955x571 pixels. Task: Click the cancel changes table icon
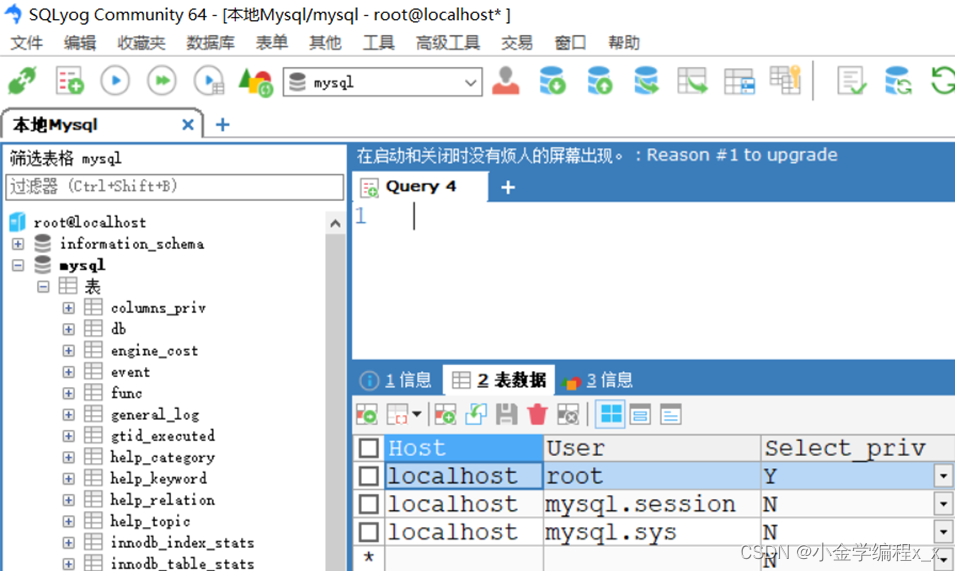point(568,415)
